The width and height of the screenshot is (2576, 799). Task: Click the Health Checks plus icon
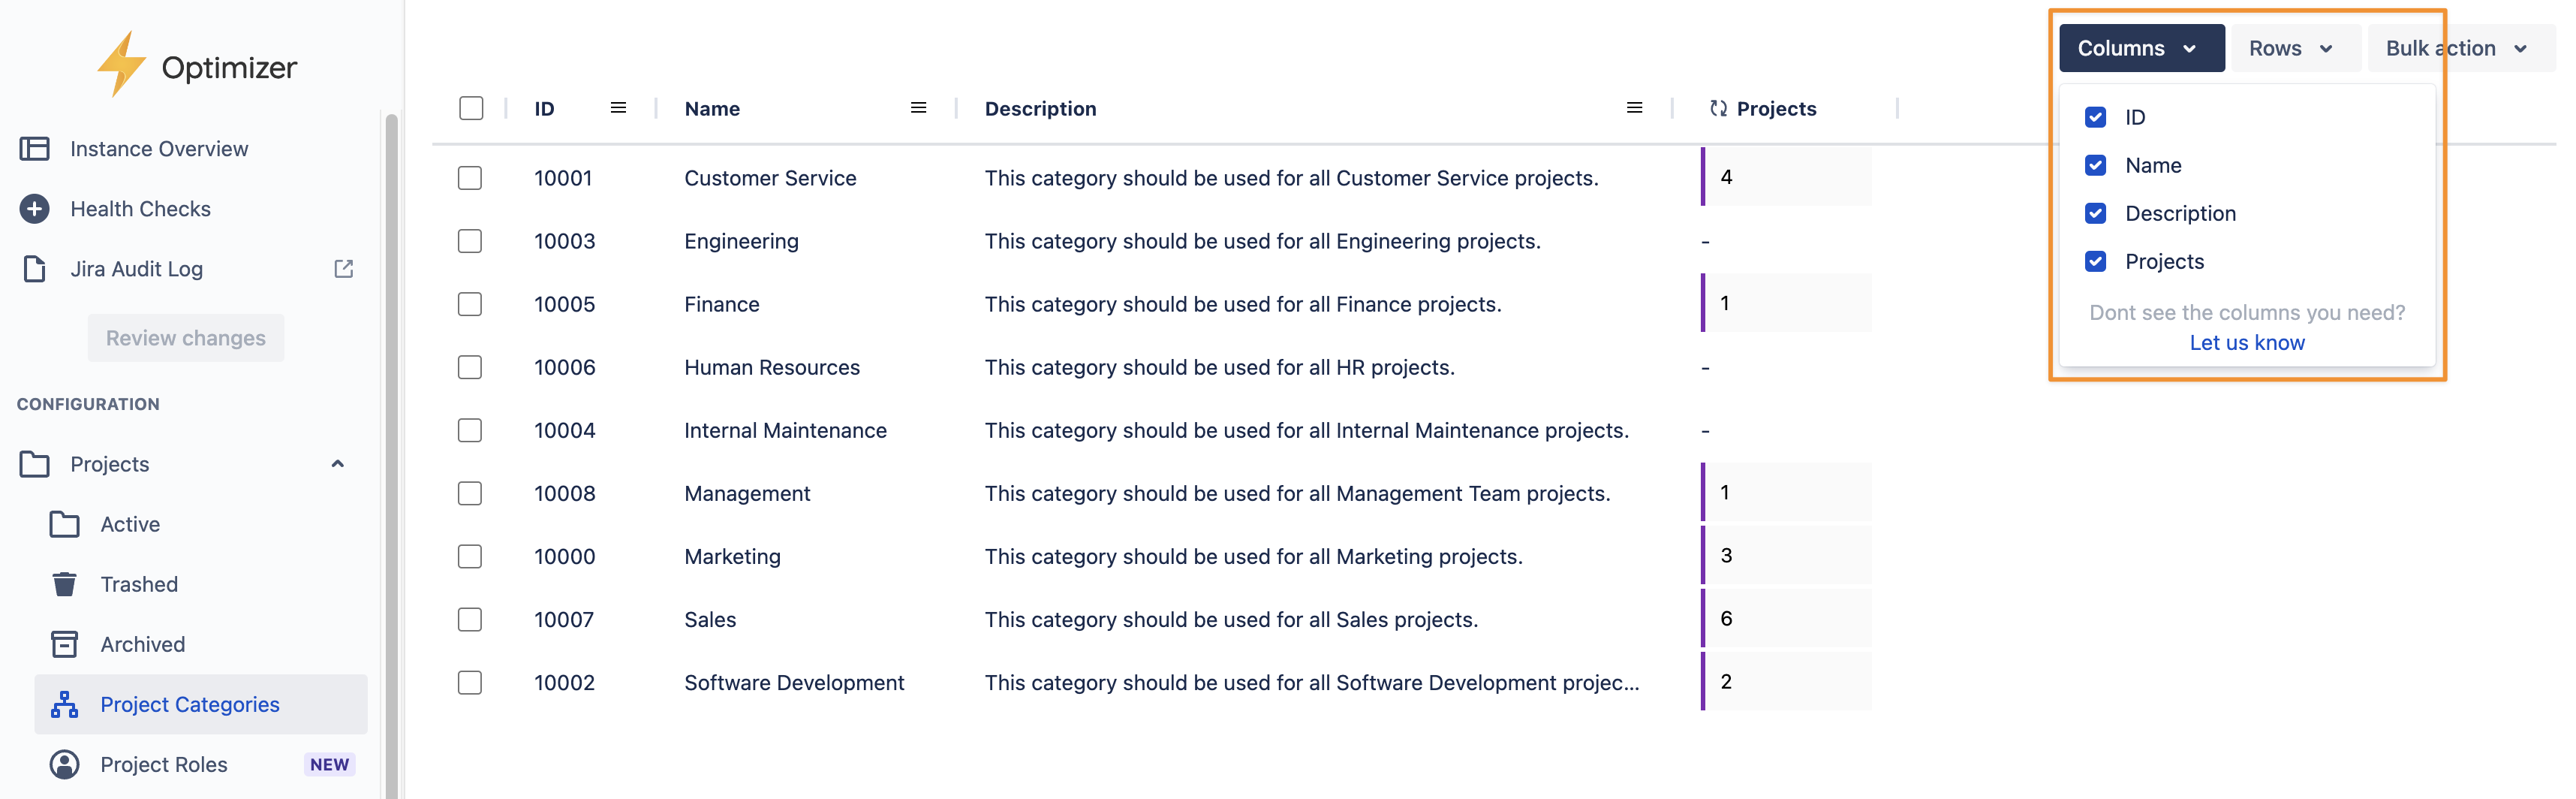pyautogui.click(x=34, y=209)
